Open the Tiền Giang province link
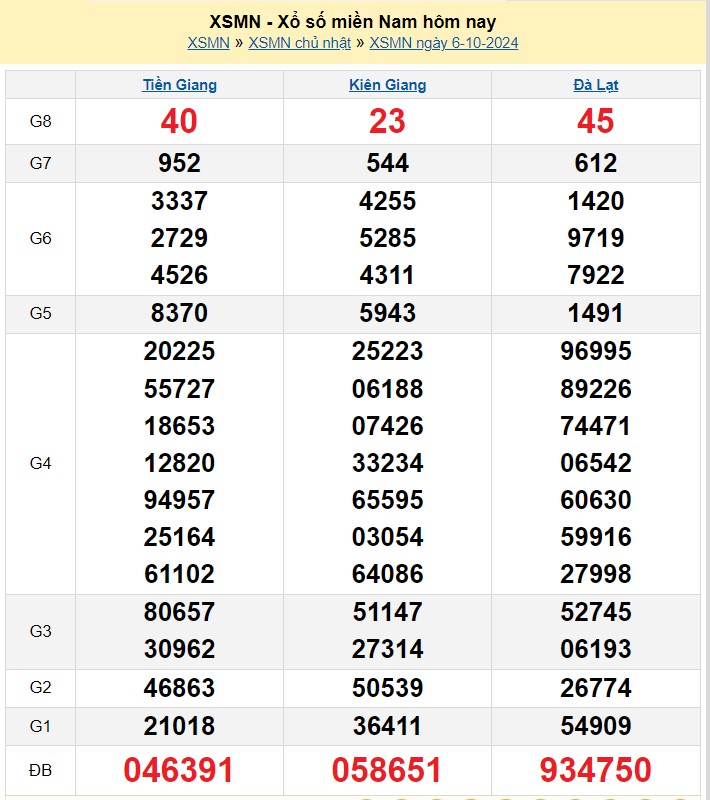Image resolution: width=710 pixels, height=800 pixels. coord(179,85)
